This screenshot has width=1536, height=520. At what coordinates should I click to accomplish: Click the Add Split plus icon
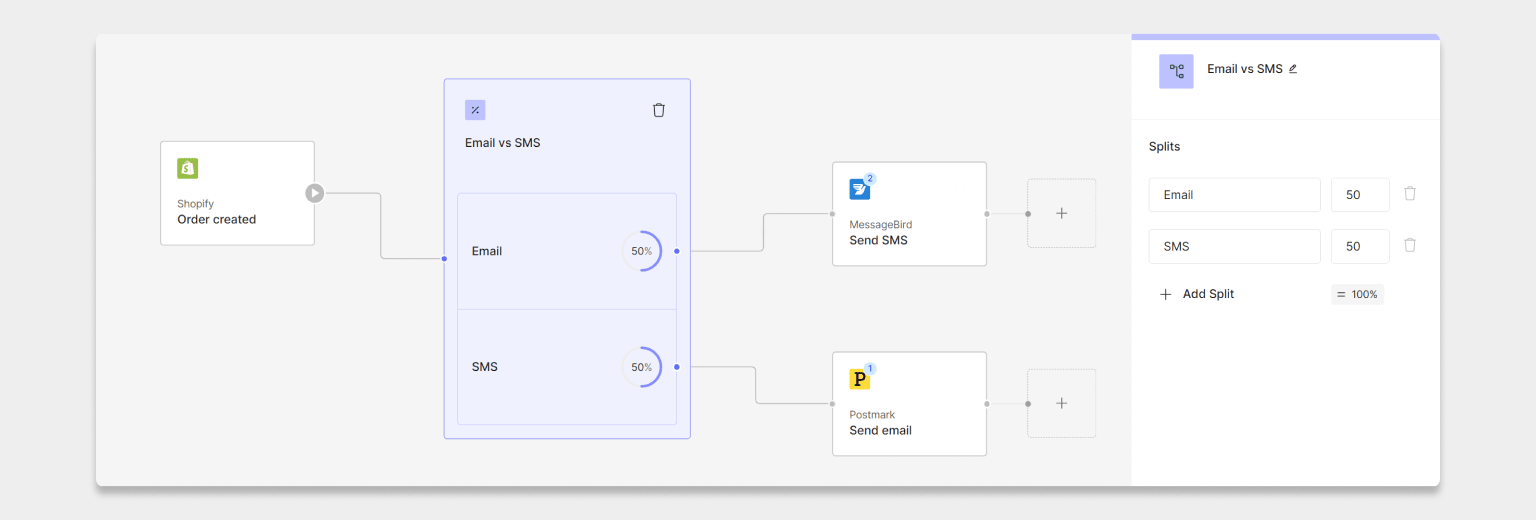pyautogui.click(x=1165, y=294)
